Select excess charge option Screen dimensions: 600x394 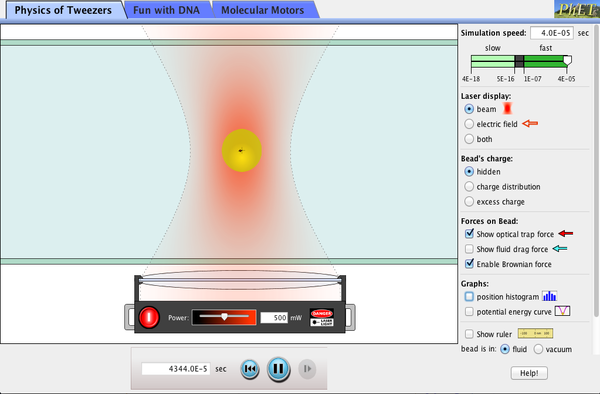pos(469,201)
